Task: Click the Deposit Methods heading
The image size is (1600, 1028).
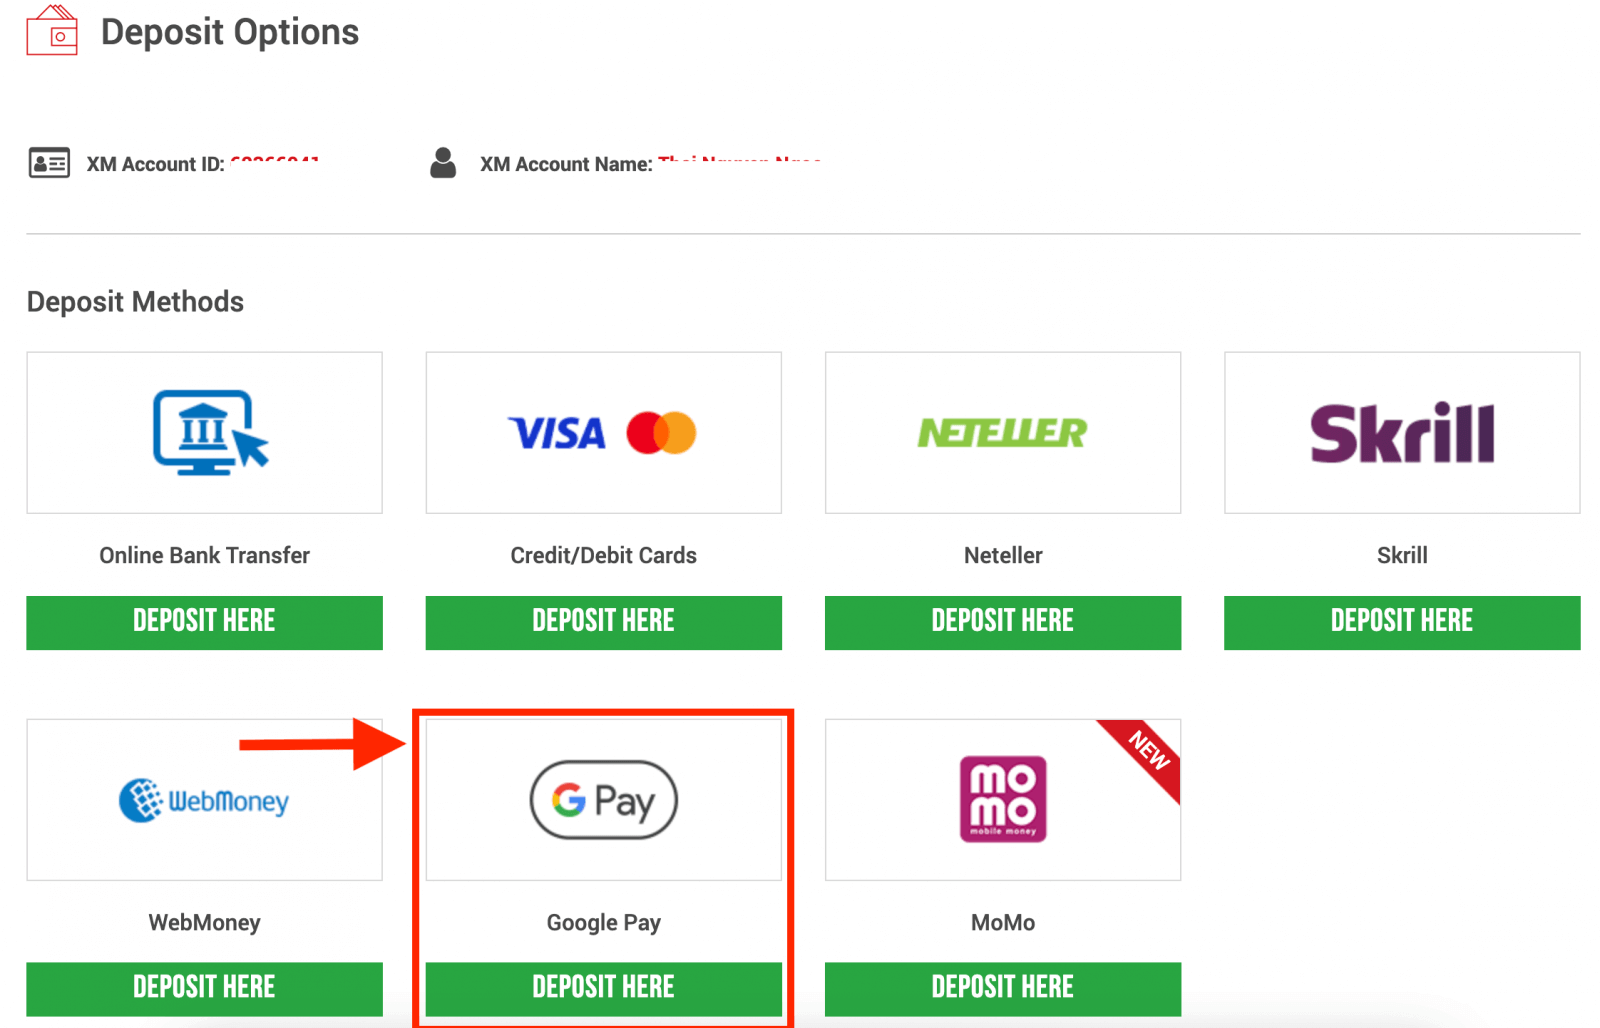Action: [134, 301]
